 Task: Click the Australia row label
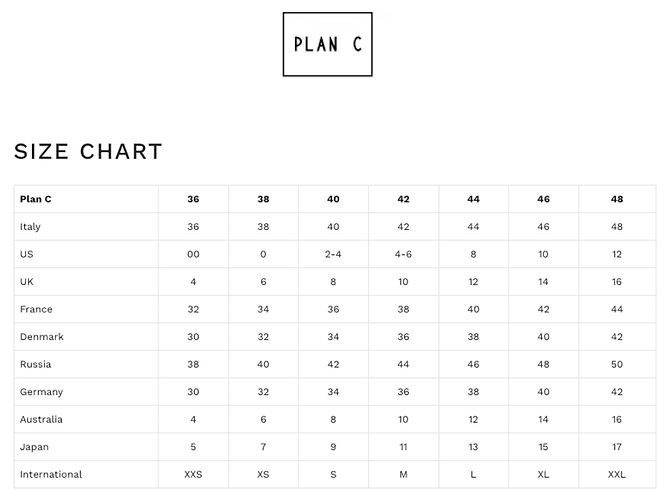pos(41,419)
